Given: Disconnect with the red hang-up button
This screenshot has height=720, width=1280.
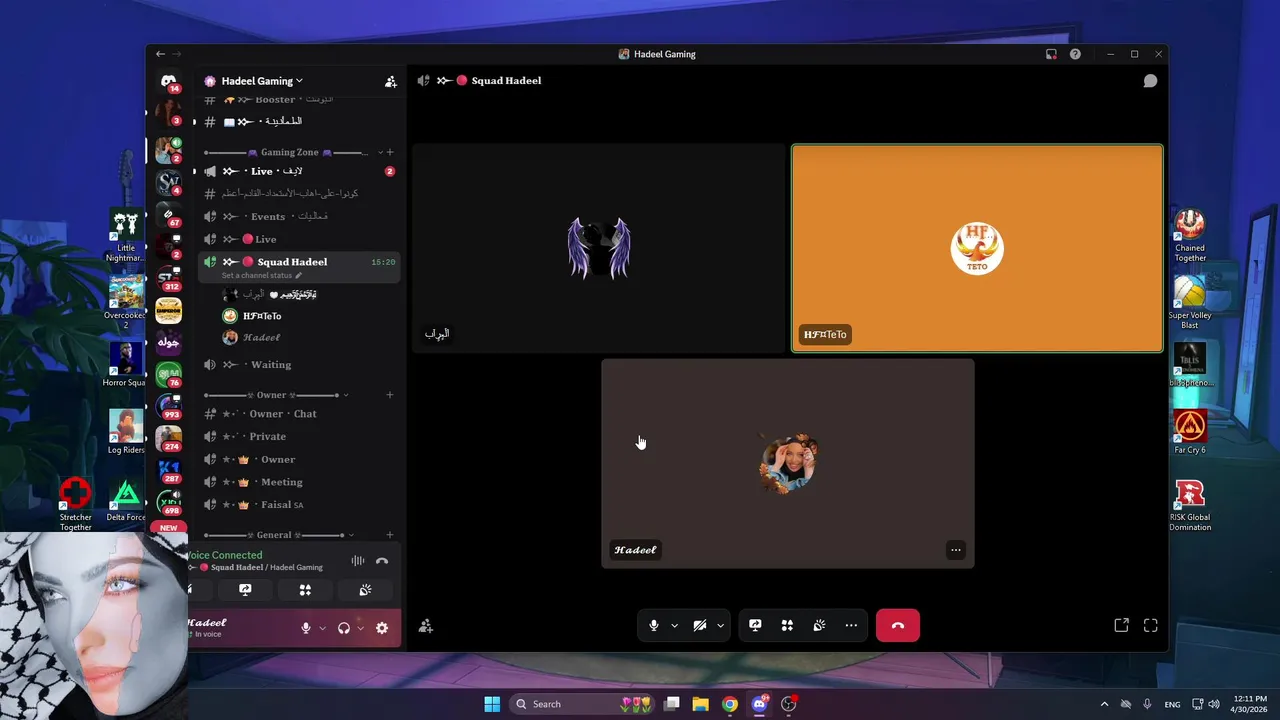Looking at the screenshot, I should 897,625.
